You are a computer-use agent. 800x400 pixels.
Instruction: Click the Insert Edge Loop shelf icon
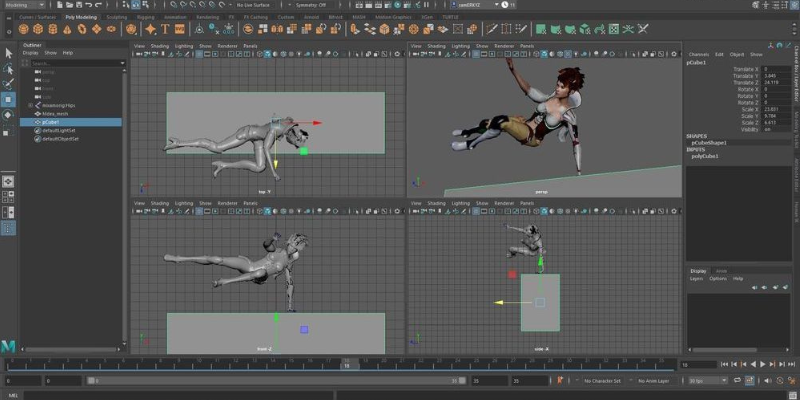coord(506,29)
